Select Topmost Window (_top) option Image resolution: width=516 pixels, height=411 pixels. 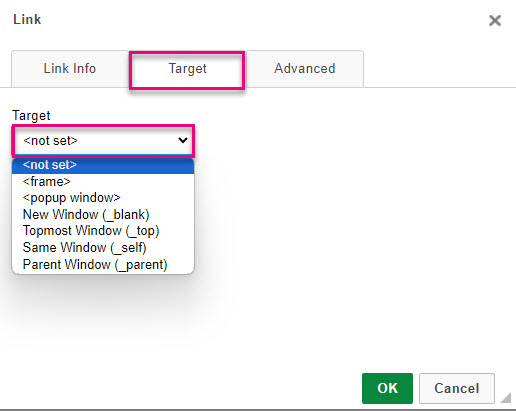coord(103,231)
